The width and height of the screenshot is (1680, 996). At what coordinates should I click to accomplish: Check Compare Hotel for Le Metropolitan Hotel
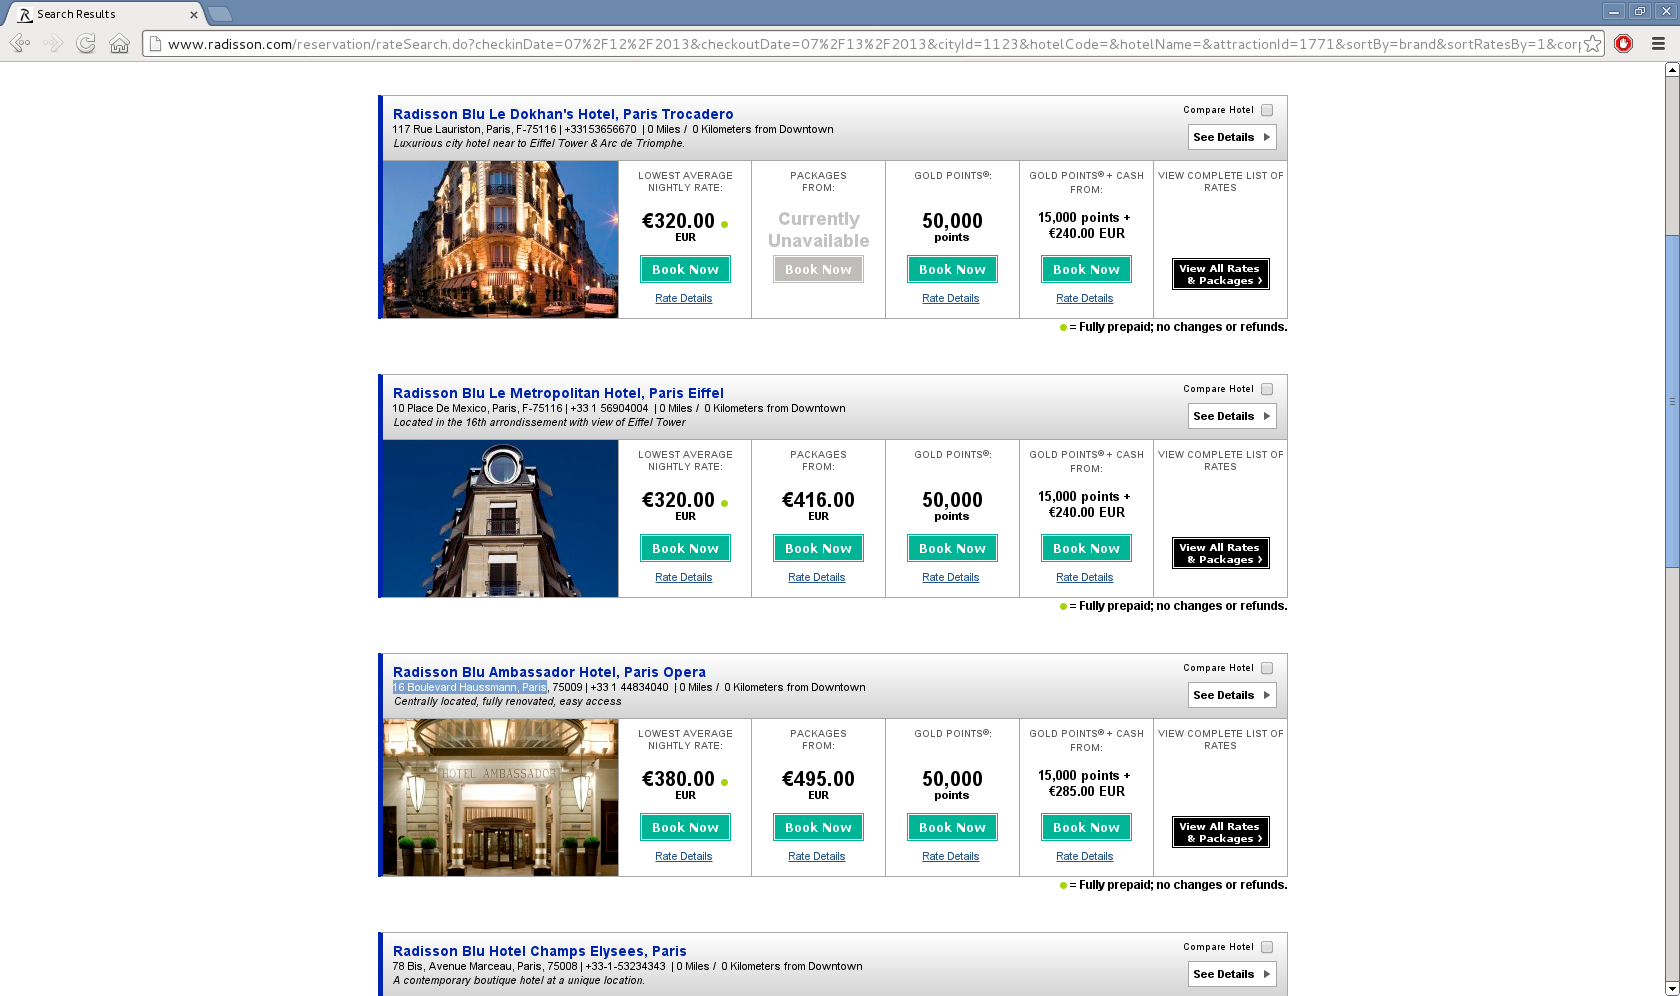[1267, 389]
